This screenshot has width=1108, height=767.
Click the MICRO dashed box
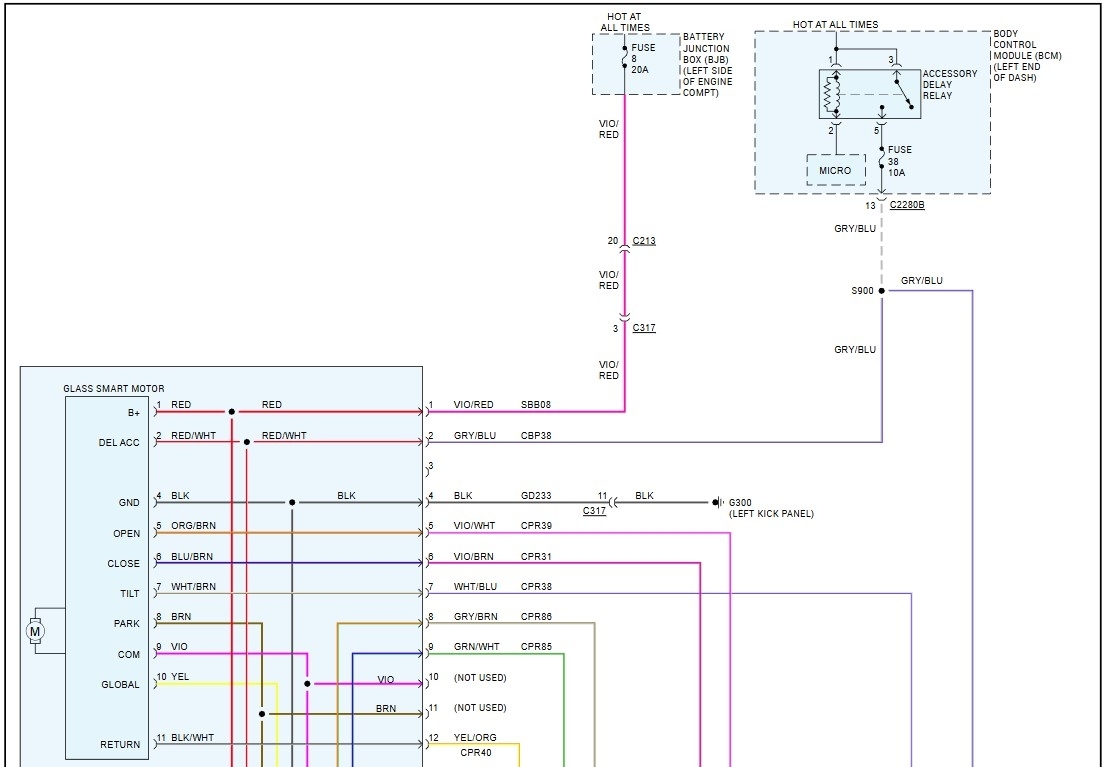tap(835, 170)
